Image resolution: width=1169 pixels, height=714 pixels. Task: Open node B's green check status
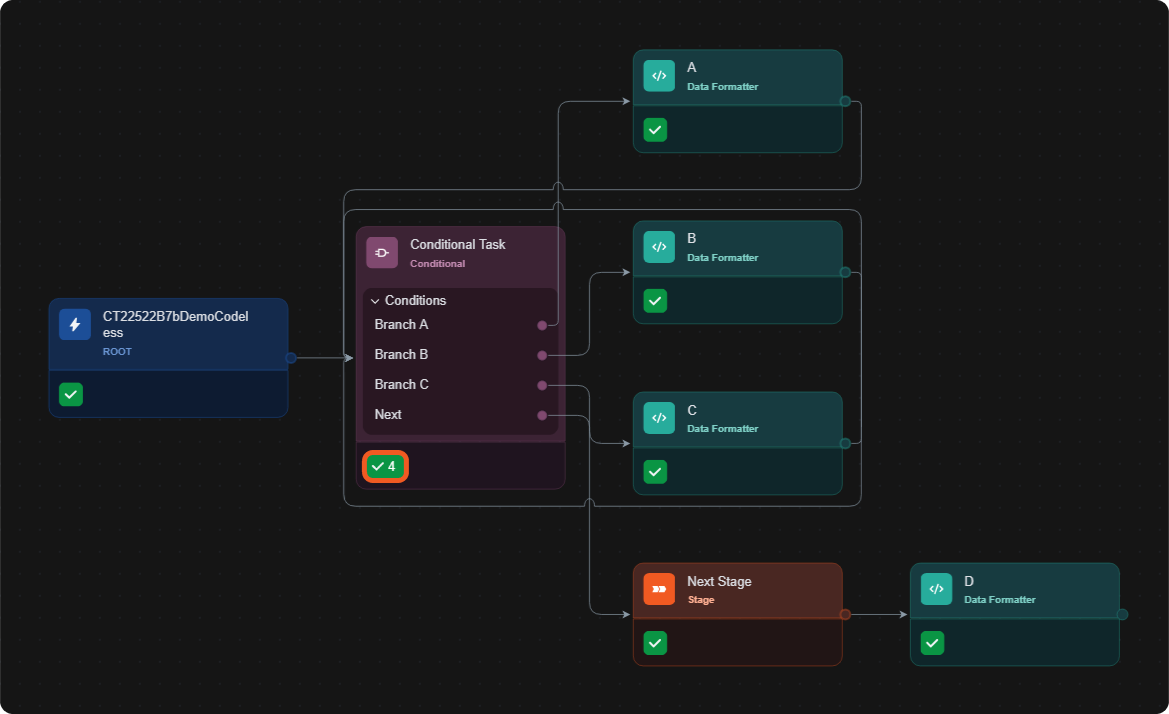[x=655, y=301]
